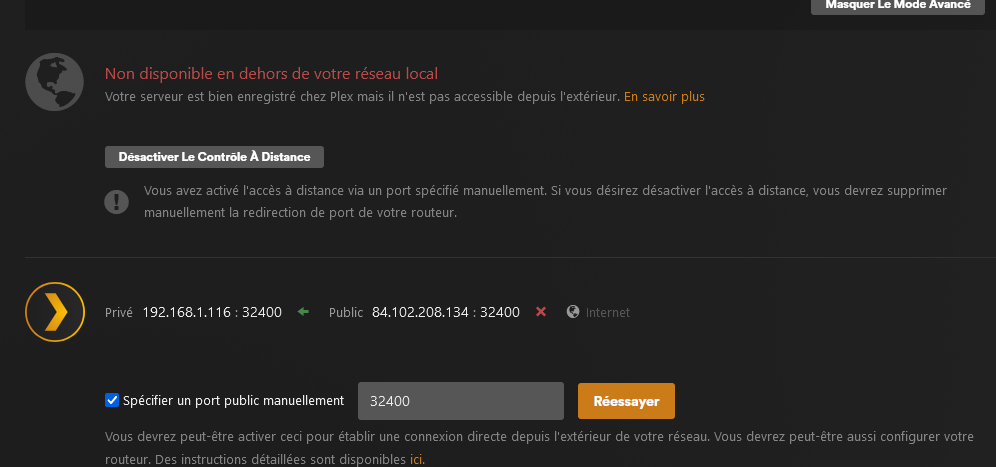
Task: Click public address 84.102.208.134 : 32400
Action: pyautogui.click(x=446, y=312)
